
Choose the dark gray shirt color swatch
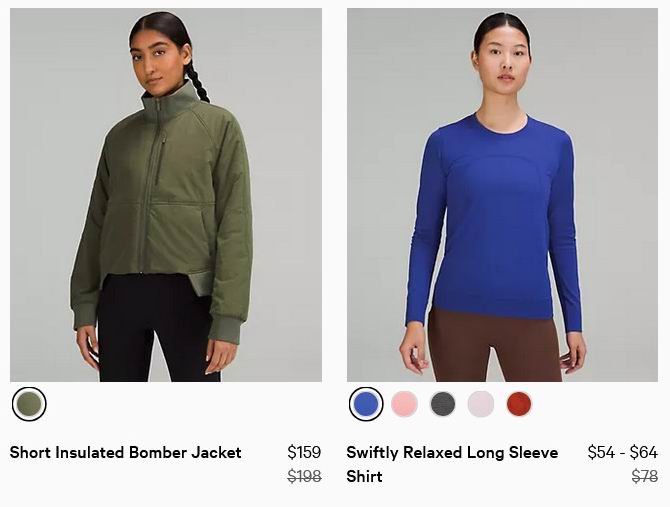(x=443, y=404)
